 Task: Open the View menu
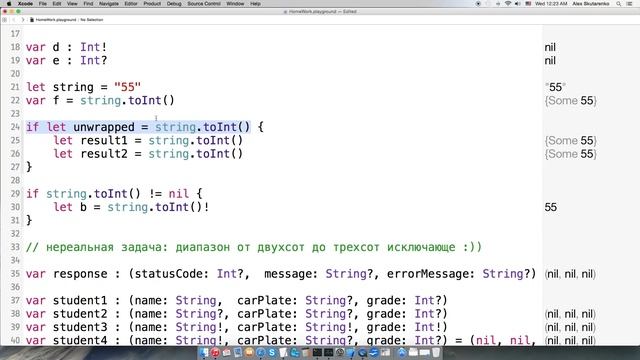(x=72, y=4)
